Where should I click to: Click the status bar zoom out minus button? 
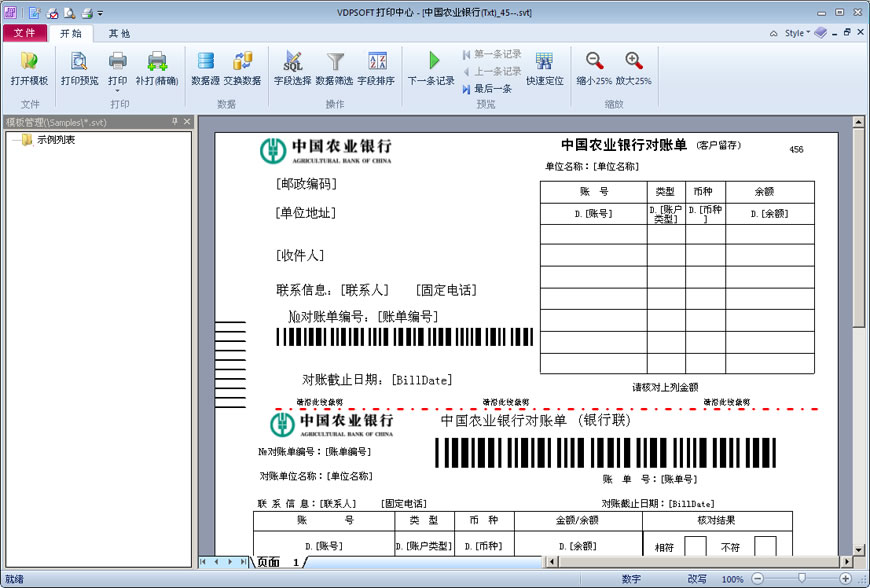click(x=758, y=579)
